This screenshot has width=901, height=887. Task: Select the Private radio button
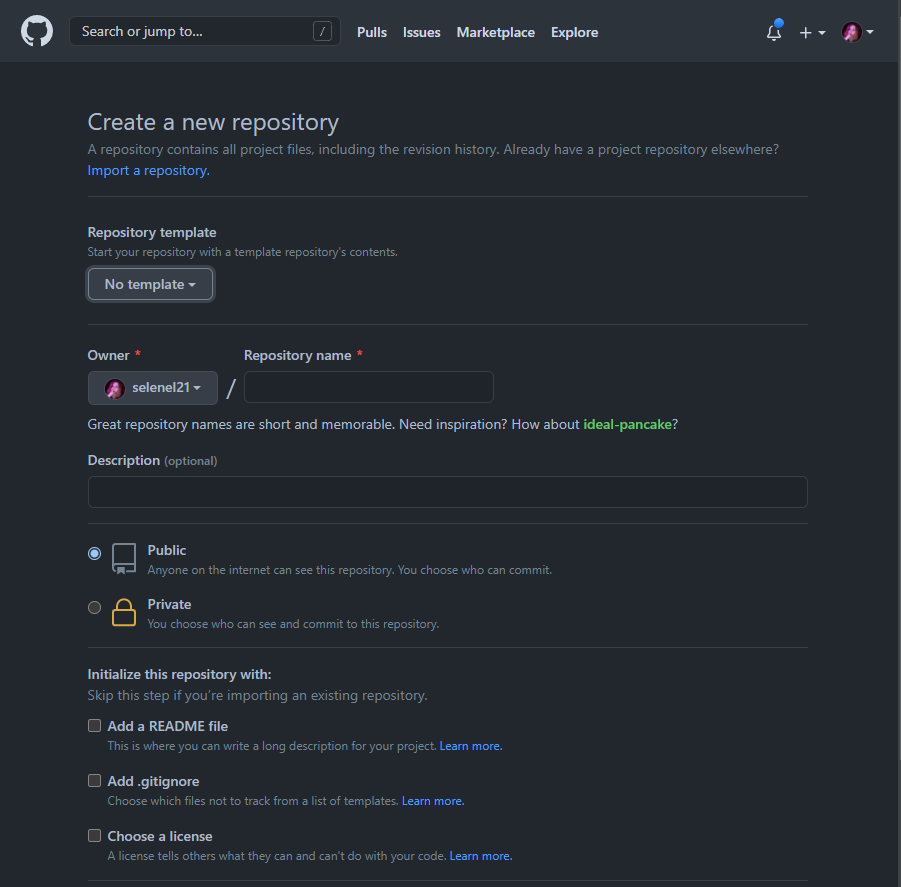(x=94, y=607)
